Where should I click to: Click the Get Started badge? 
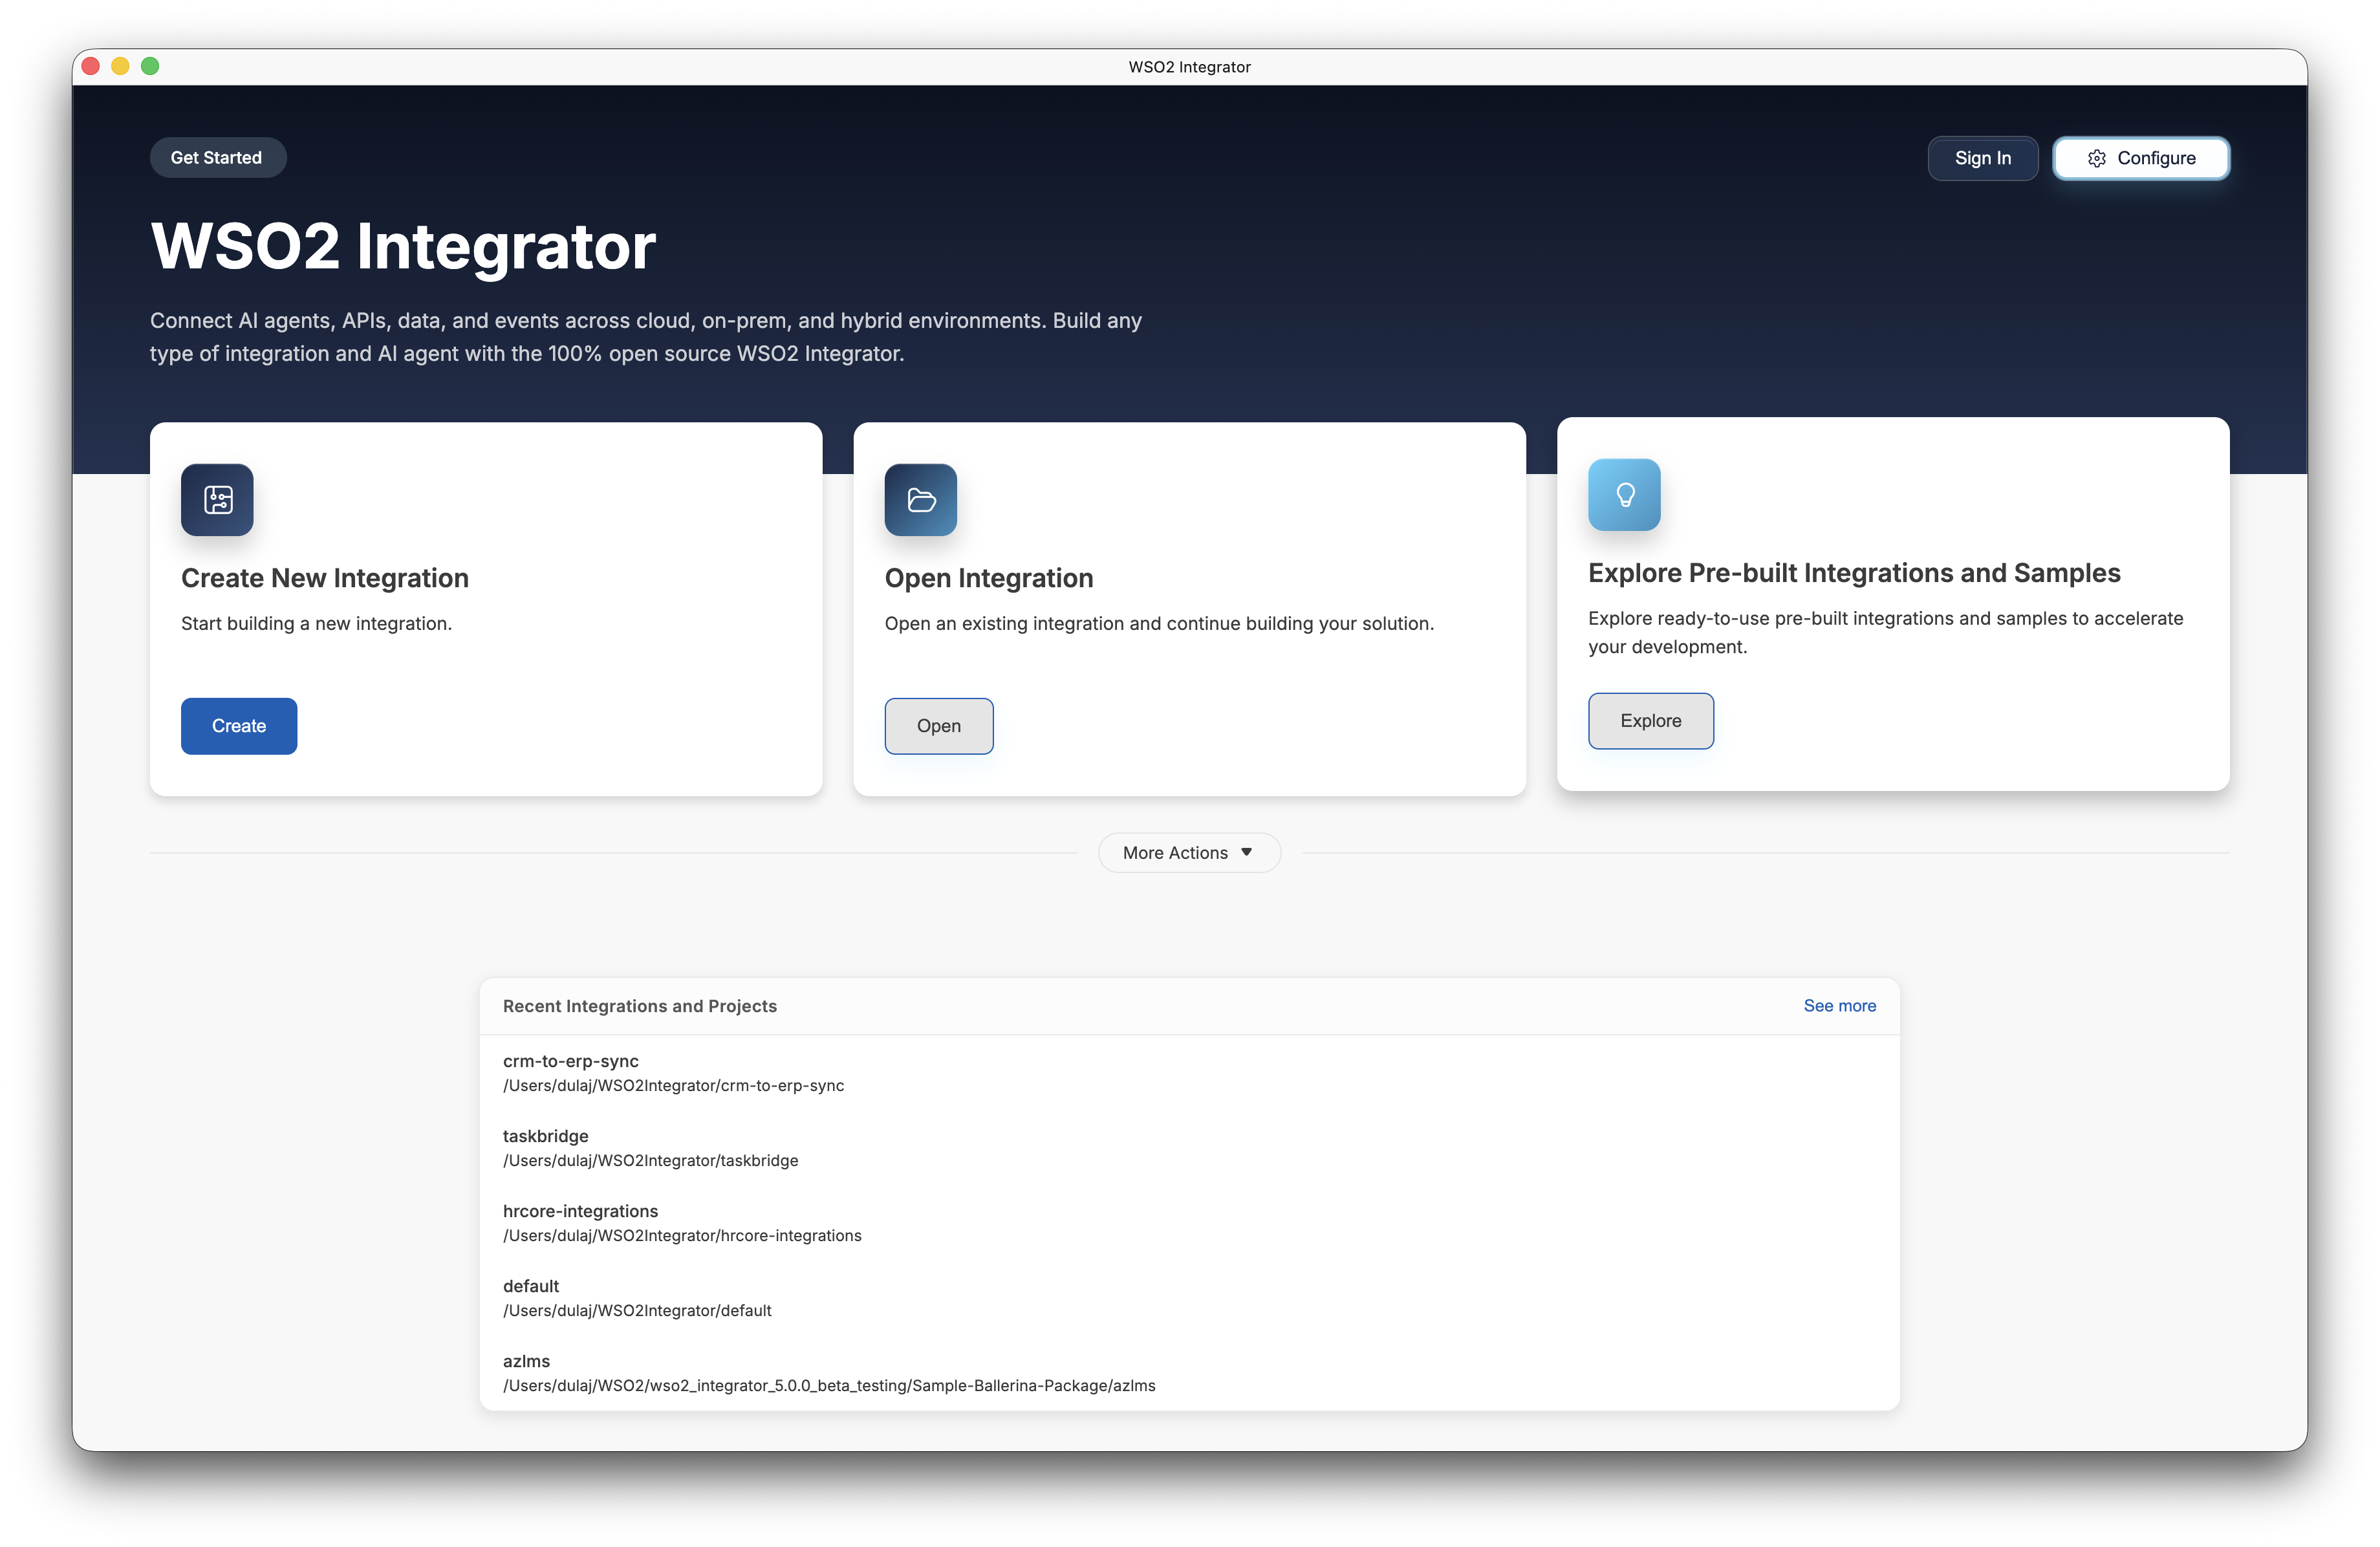[217, 157]
